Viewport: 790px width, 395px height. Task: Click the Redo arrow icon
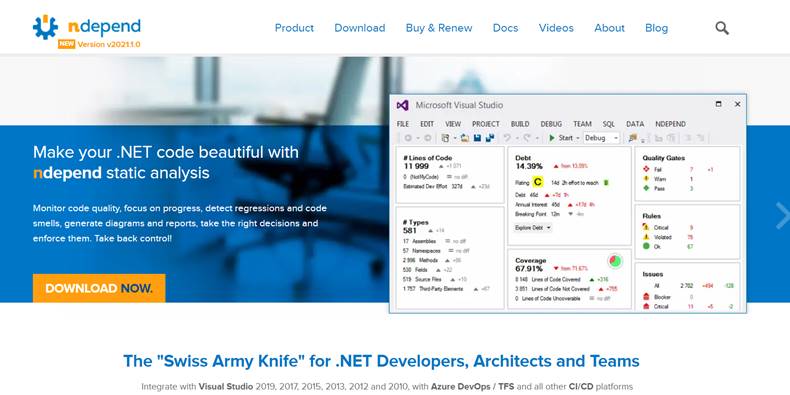[x=527, y=138]
